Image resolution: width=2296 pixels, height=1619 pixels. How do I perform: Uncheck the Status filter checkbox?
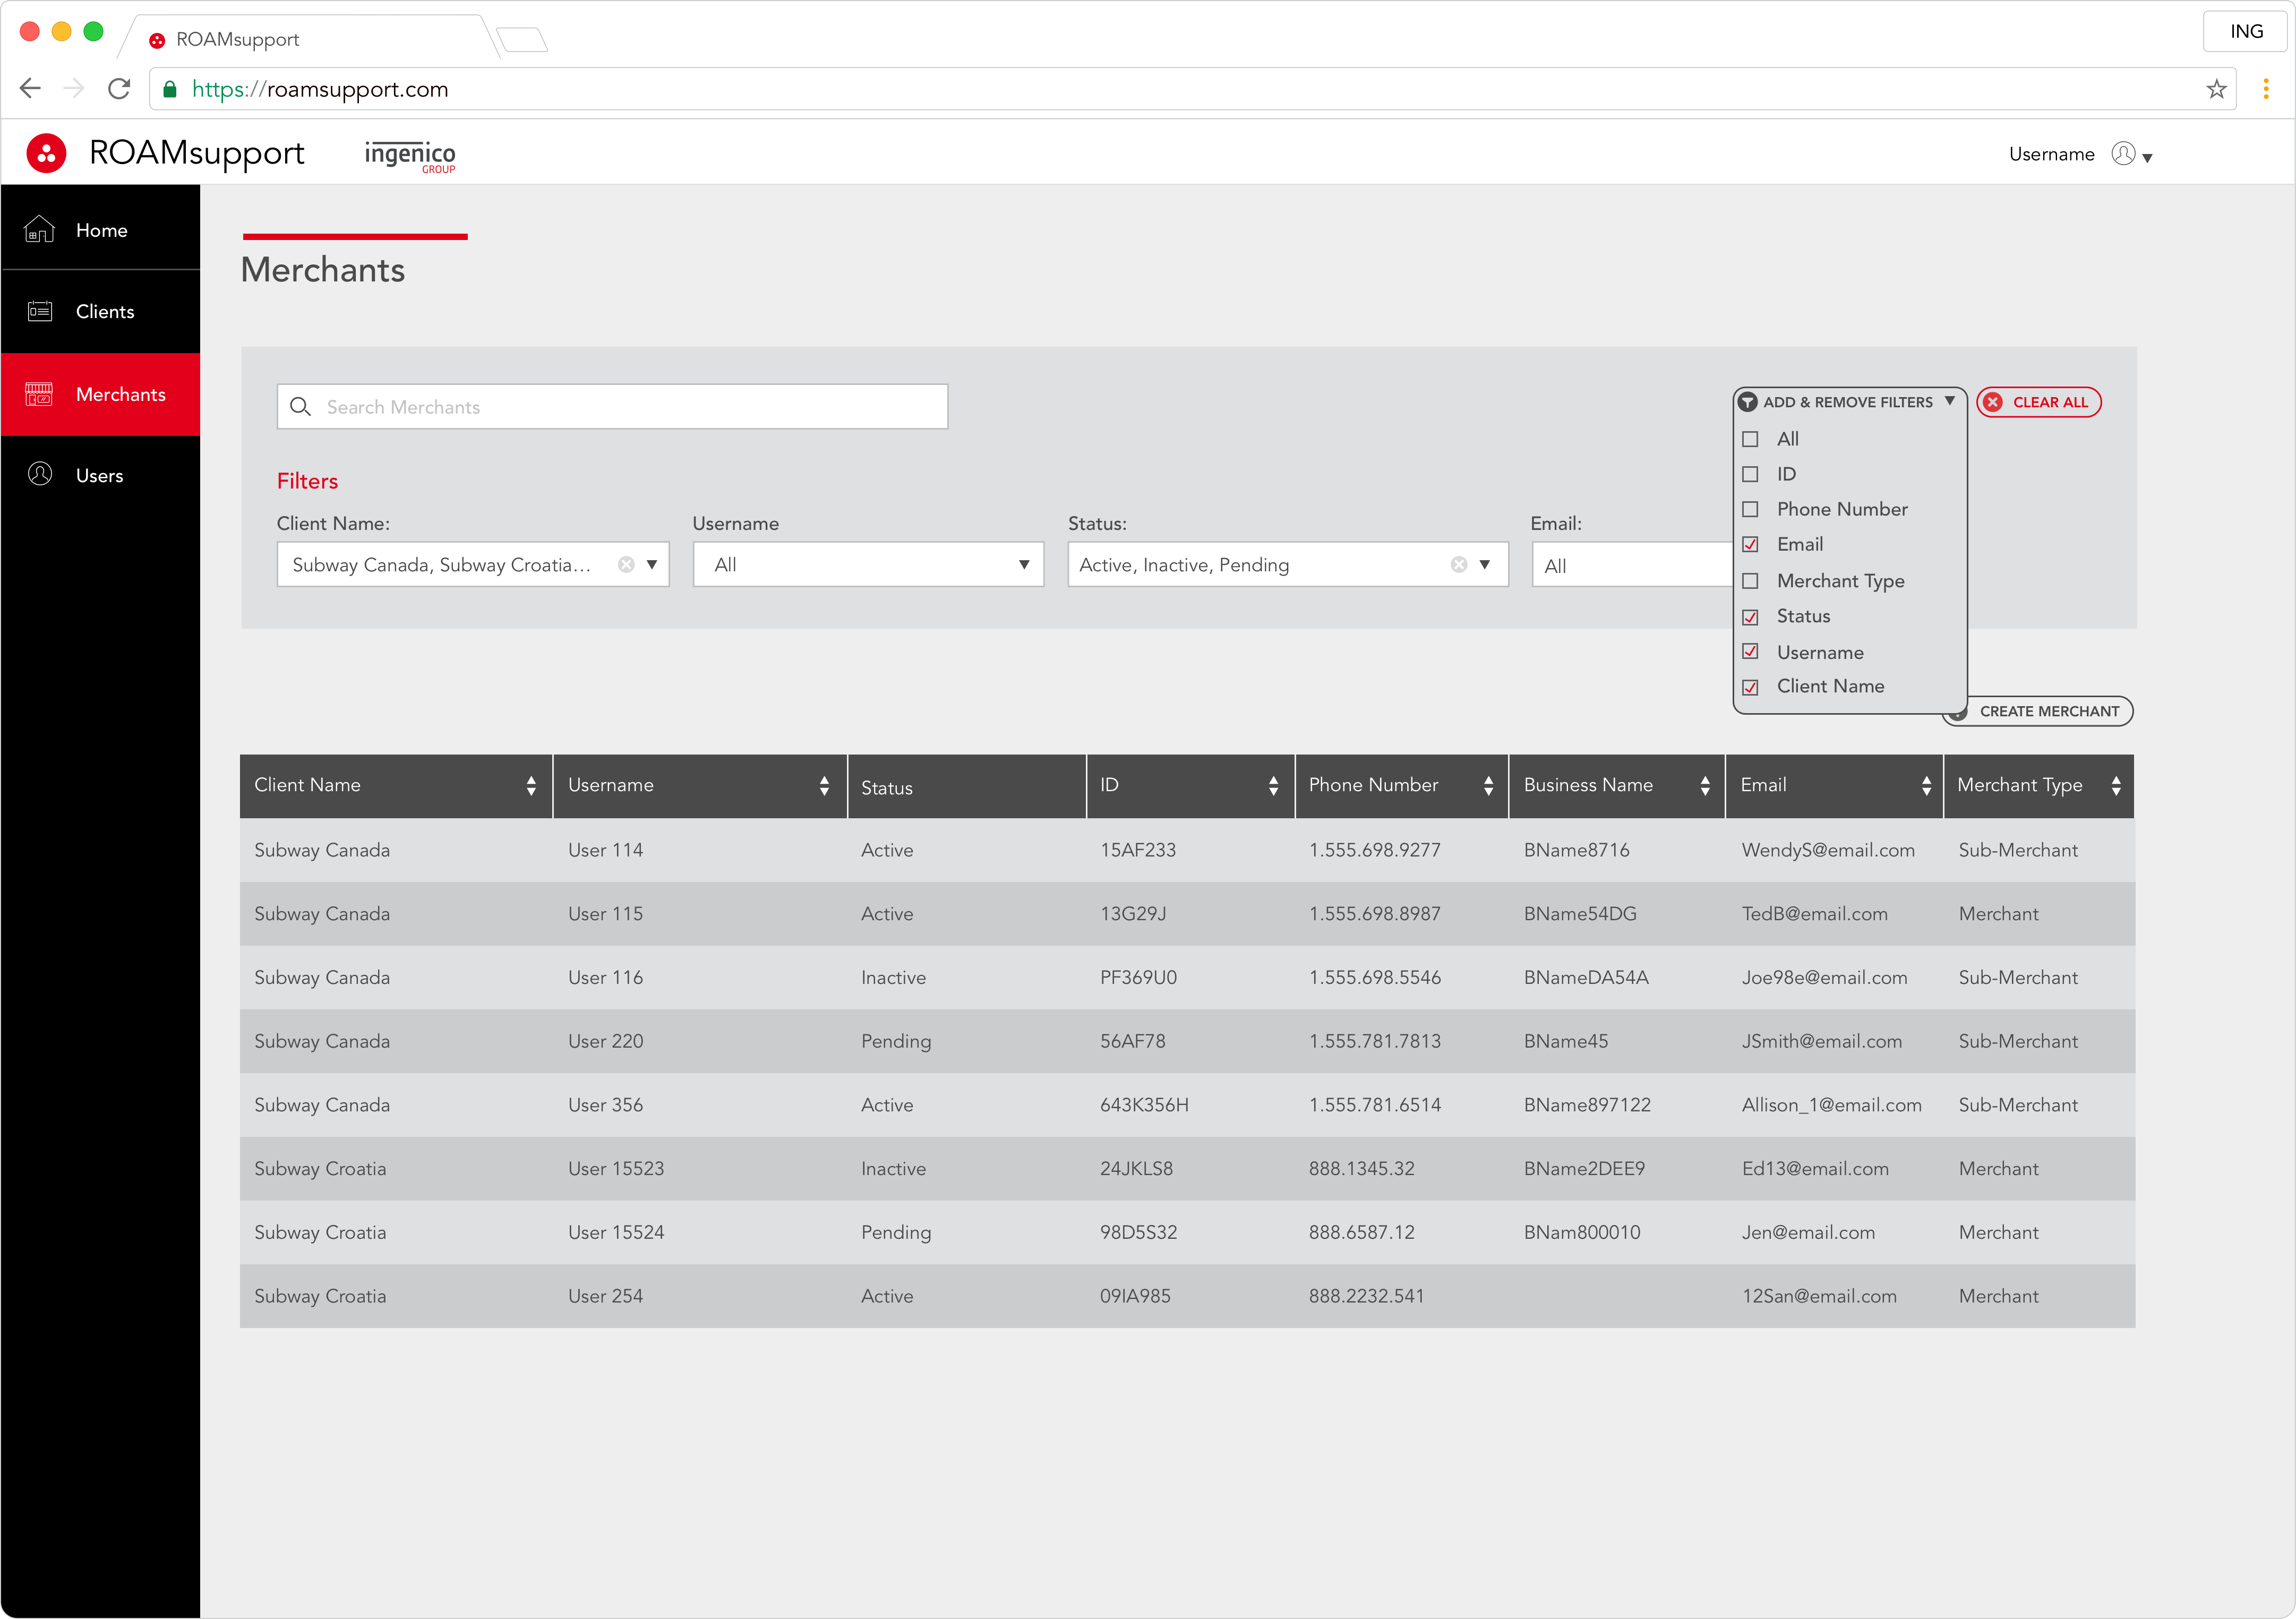pyautogui.click(x=1750, y=617)
